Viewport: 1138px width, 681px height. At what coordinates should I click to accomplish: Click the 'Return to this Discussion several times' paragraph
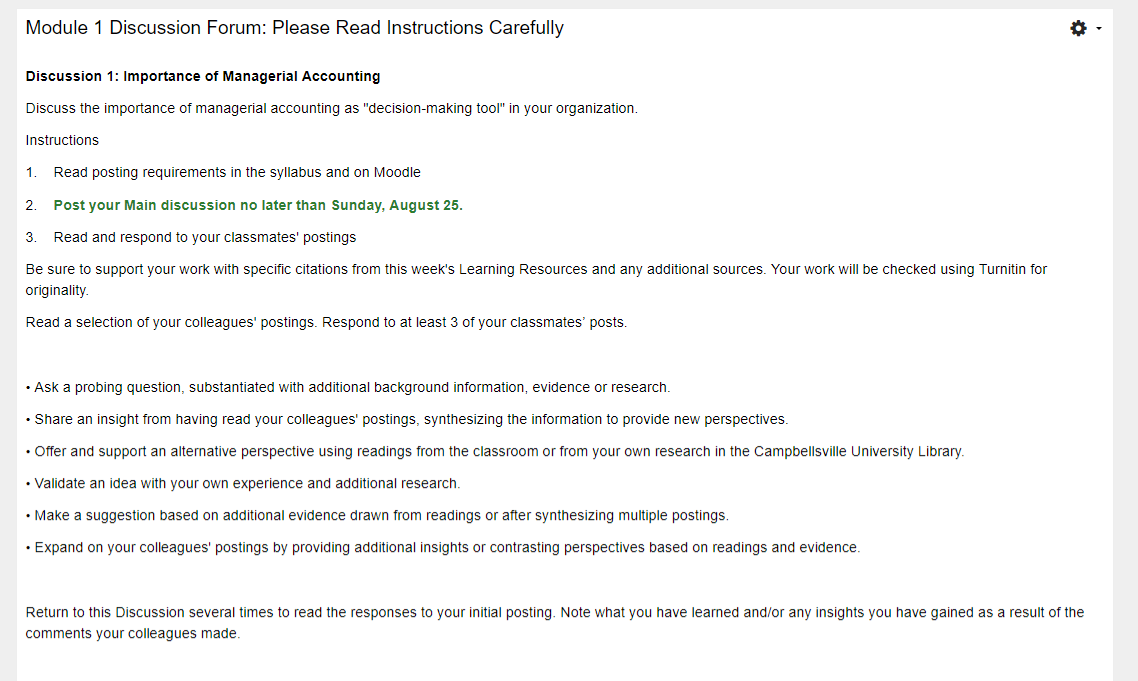click(x=554, y=623)
